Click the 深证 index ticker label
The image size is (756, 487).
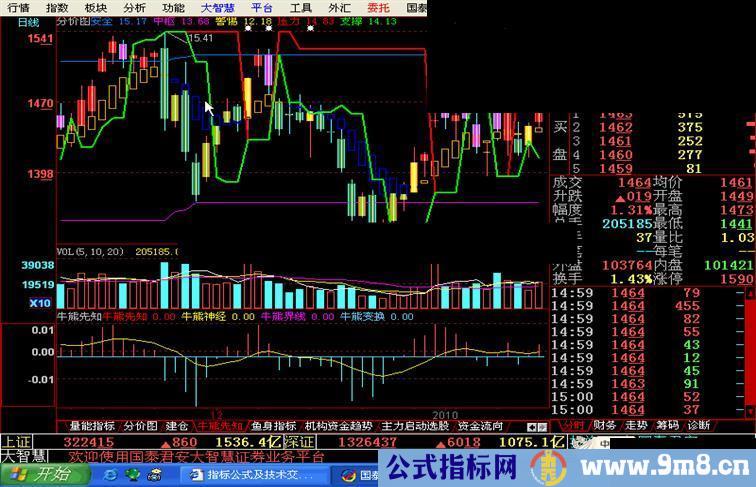pos(300,441)
